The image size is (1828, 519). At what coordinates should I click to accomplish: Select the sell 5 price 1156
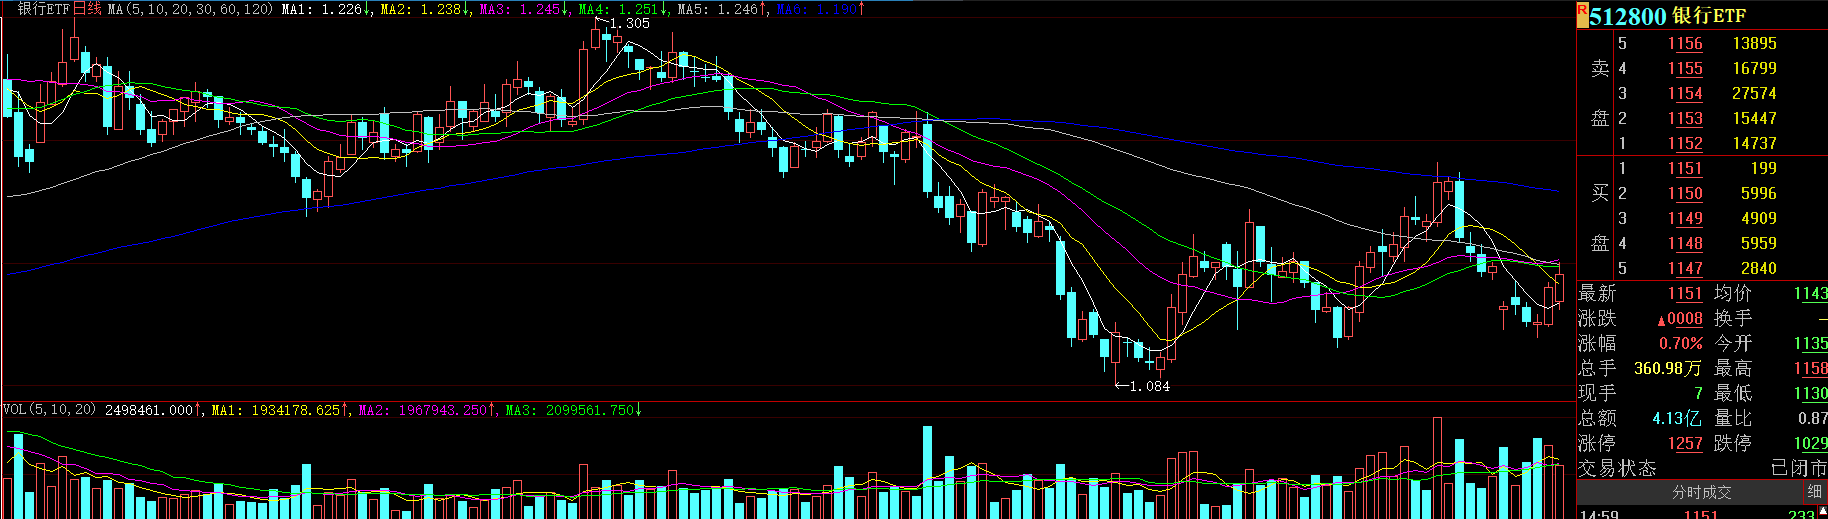tap(1684, 43)
